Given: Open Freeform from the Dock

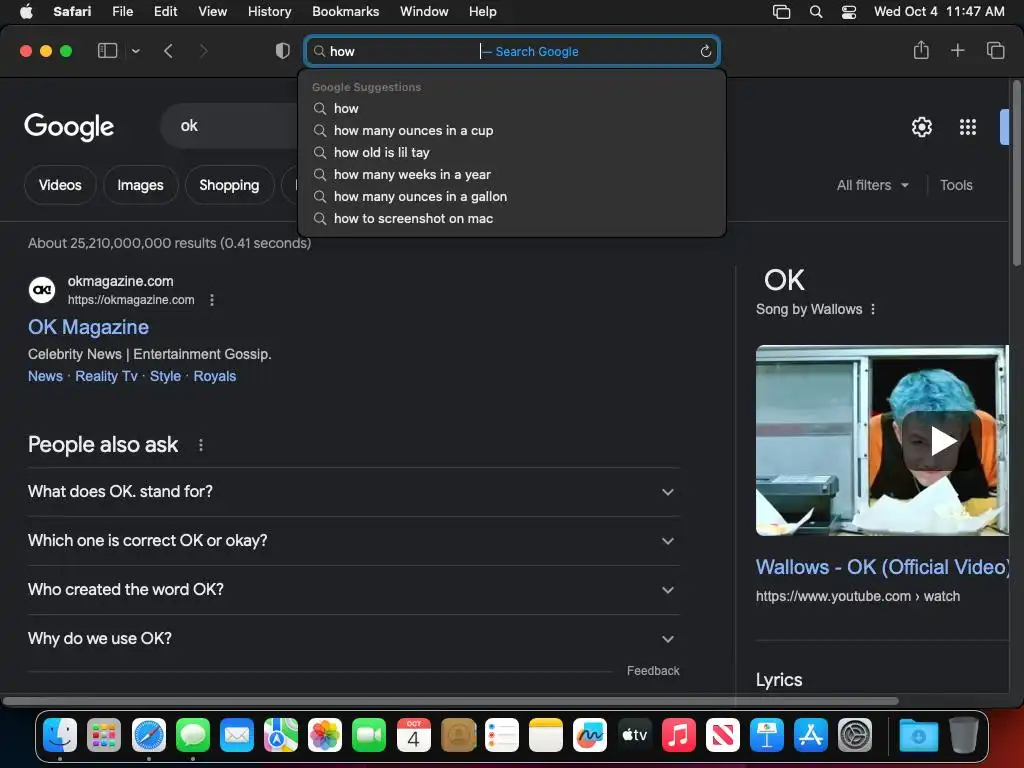Looking at the screenshot, I should pyautogui.click(x=590, y=735).
